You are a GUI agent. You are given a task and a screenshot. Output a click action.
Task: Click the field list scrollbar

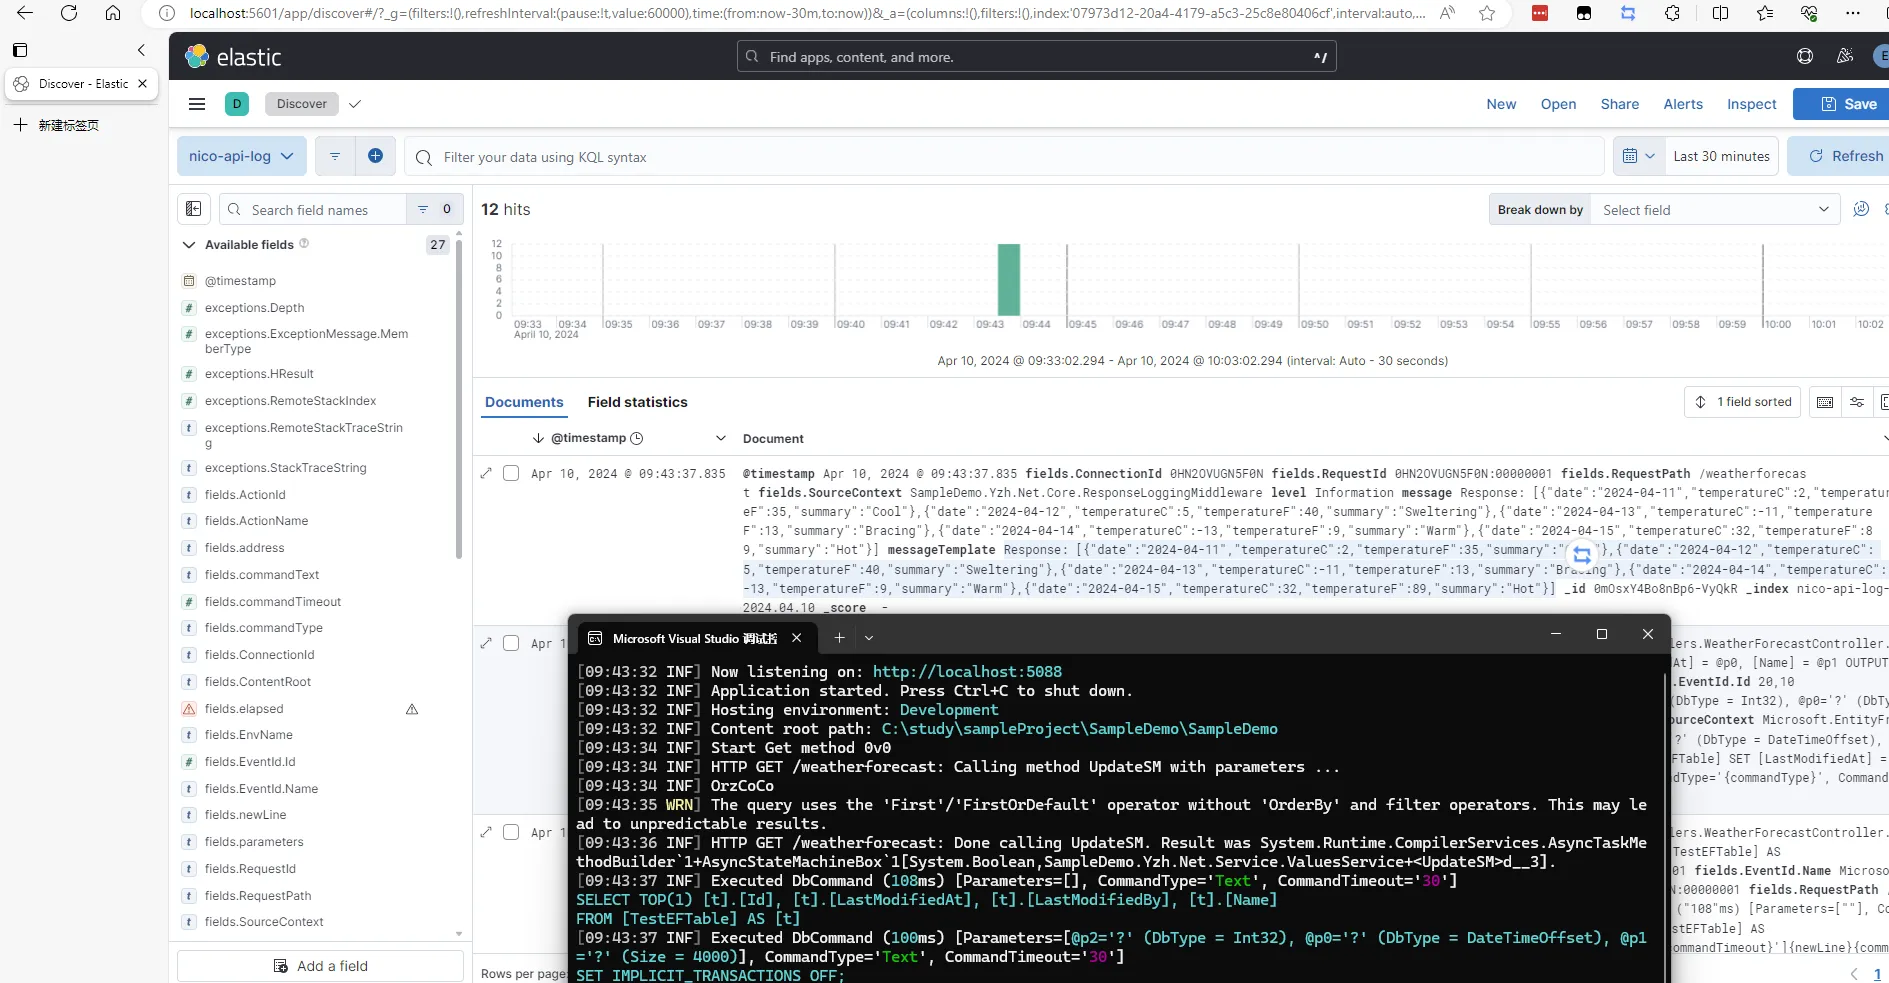click(x=459, y=400)
